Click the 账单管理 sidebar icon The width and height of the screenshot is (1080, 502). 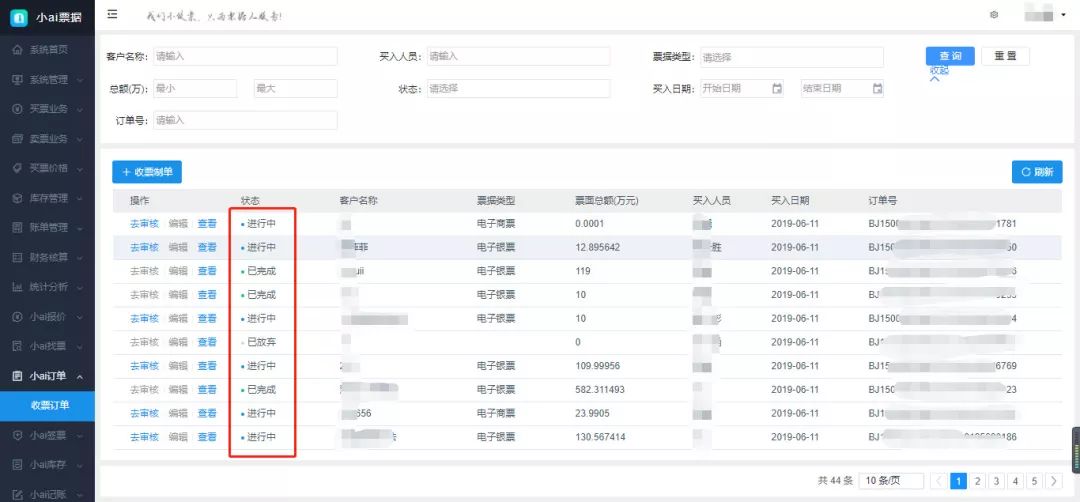pos(18,227)
